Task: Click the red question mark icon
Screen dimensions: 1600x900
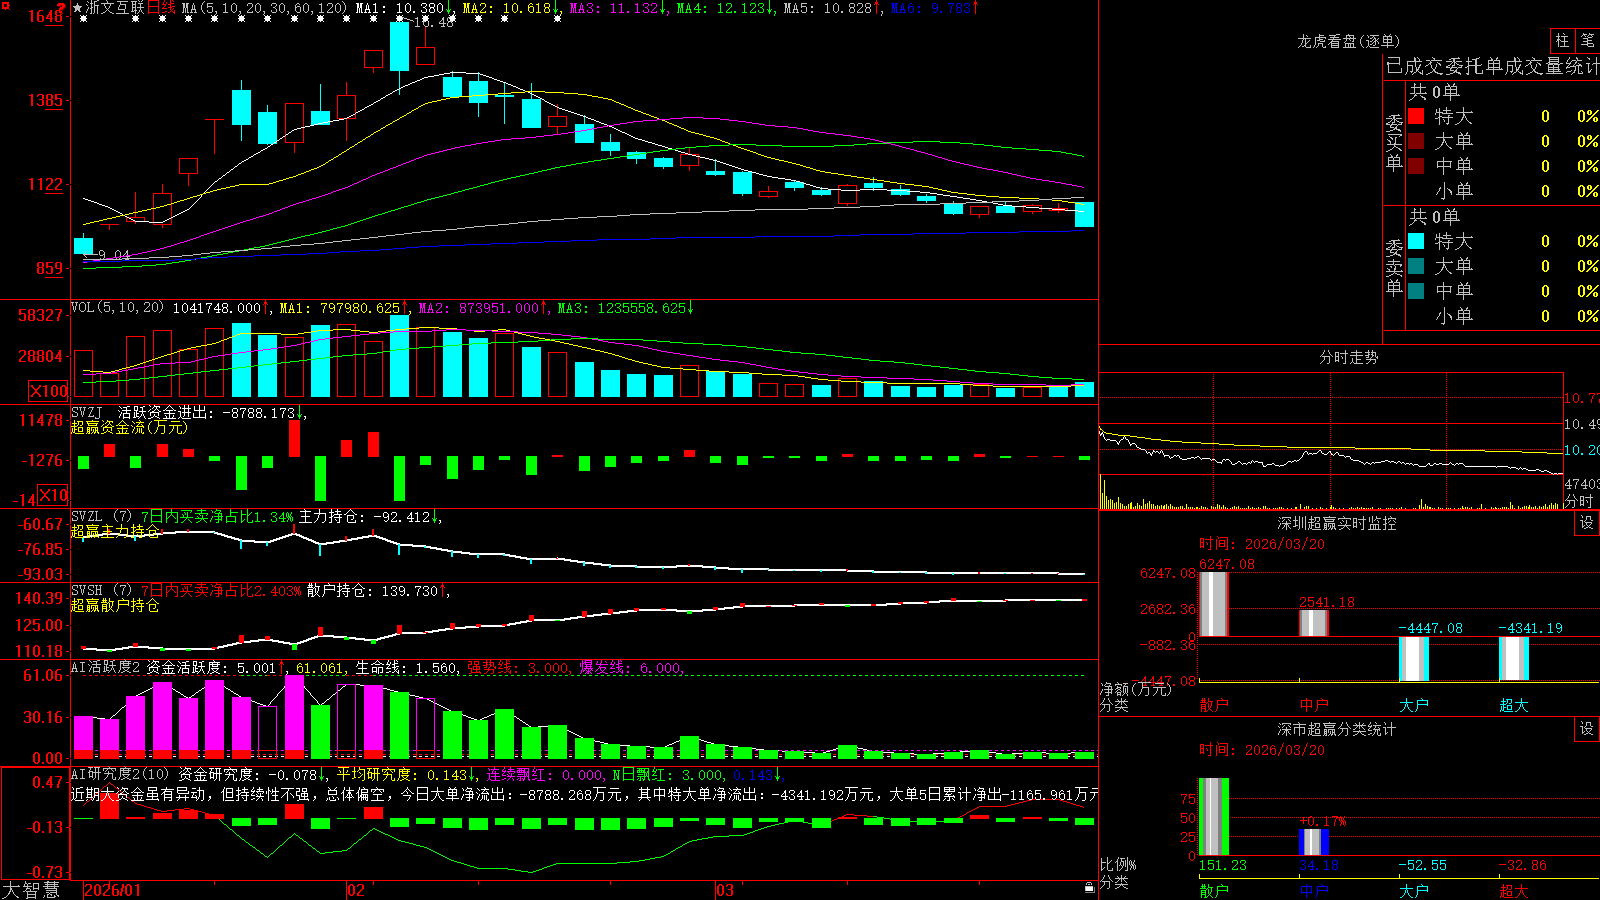Action: [x=62, y=9]
